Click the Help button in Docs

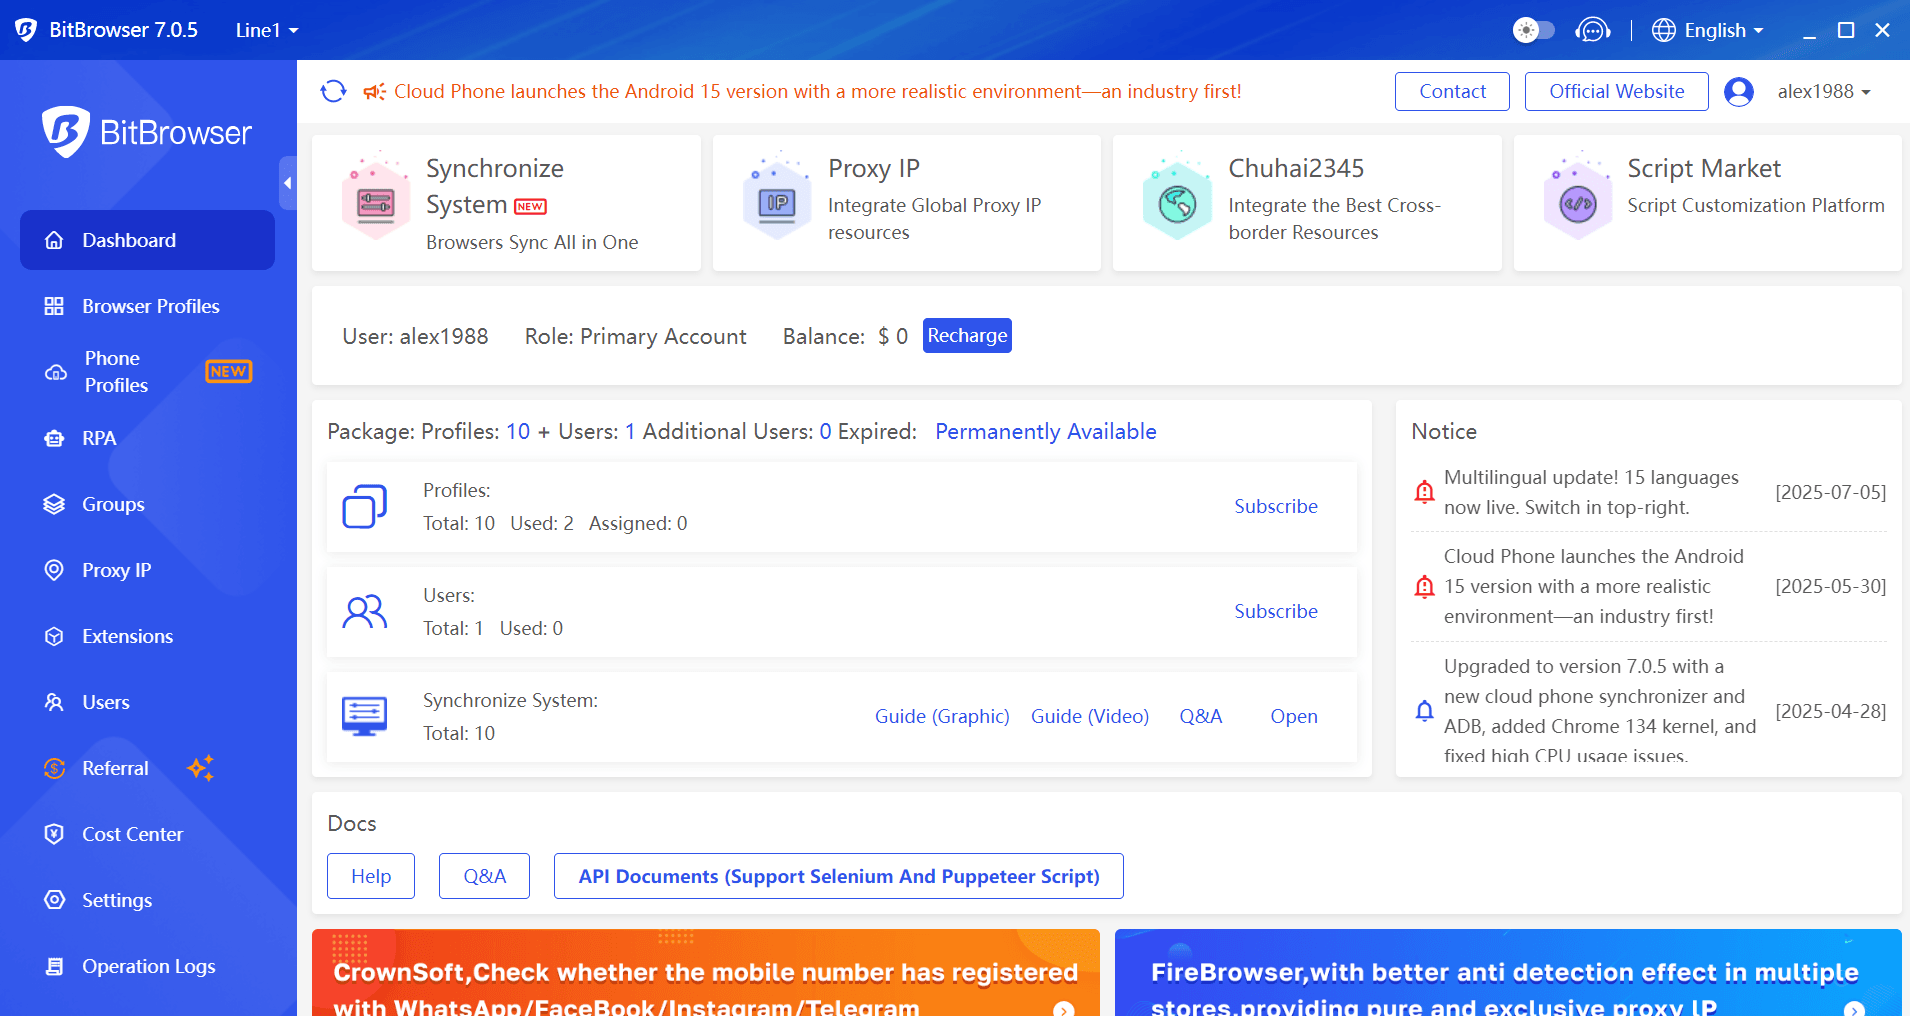pos(371,876)
